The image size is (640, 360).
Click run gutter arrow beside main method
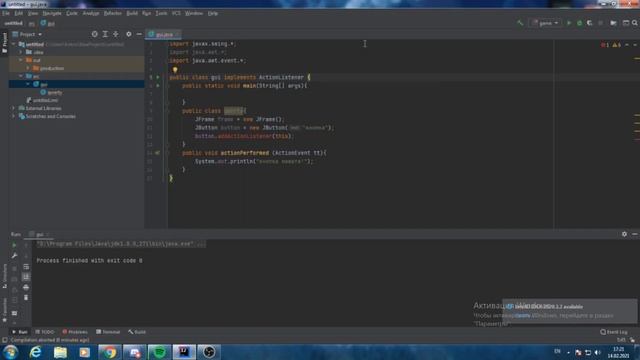(158, 86)
